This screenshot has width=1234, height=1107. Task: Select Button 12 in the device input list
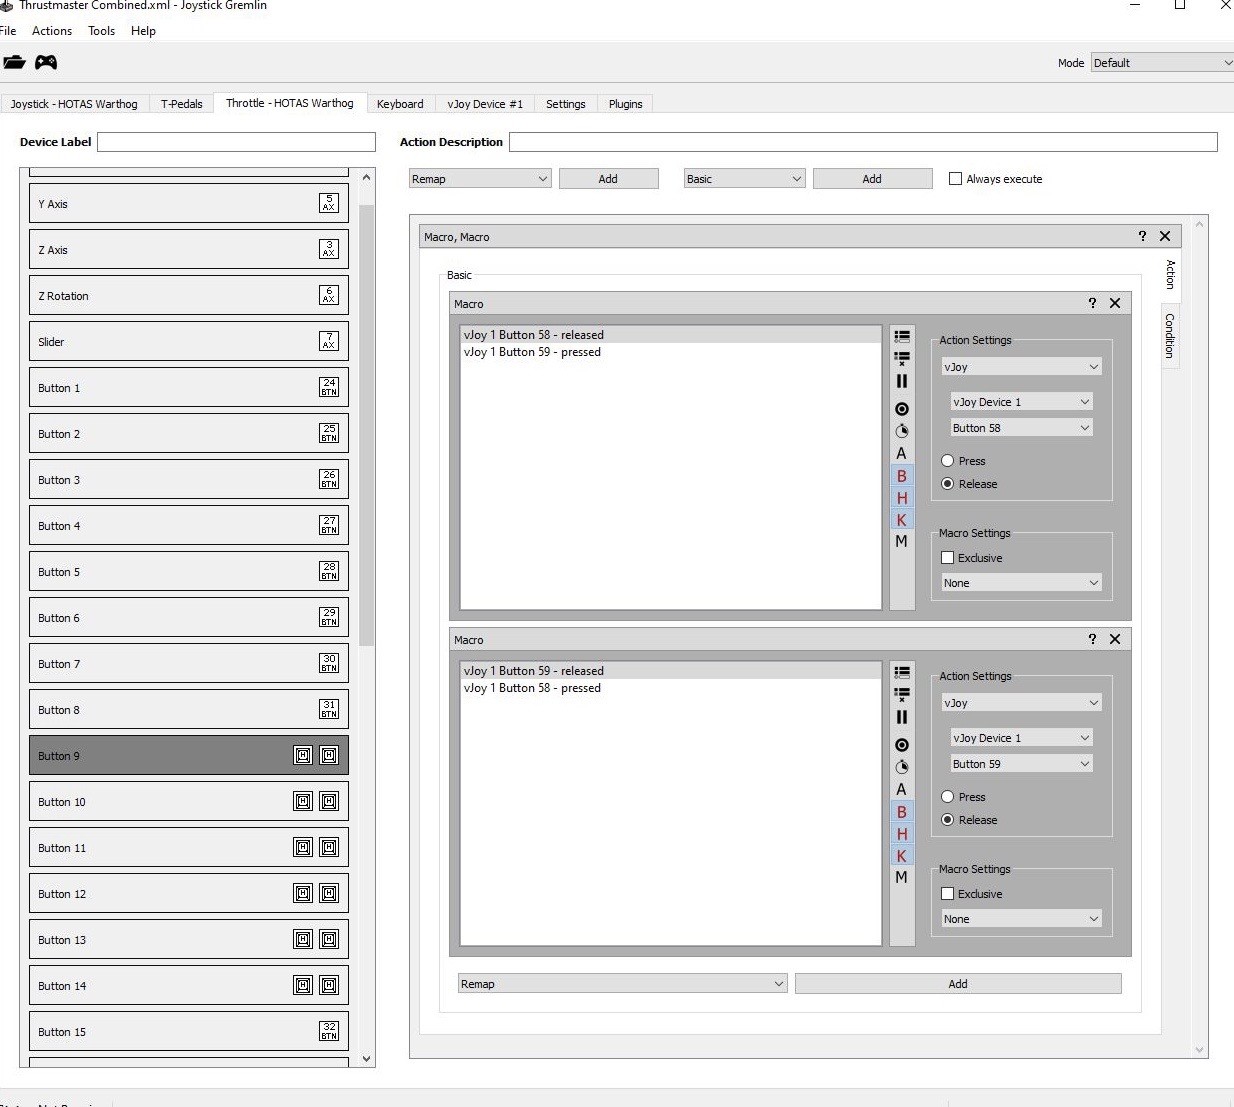coord(189,894)
